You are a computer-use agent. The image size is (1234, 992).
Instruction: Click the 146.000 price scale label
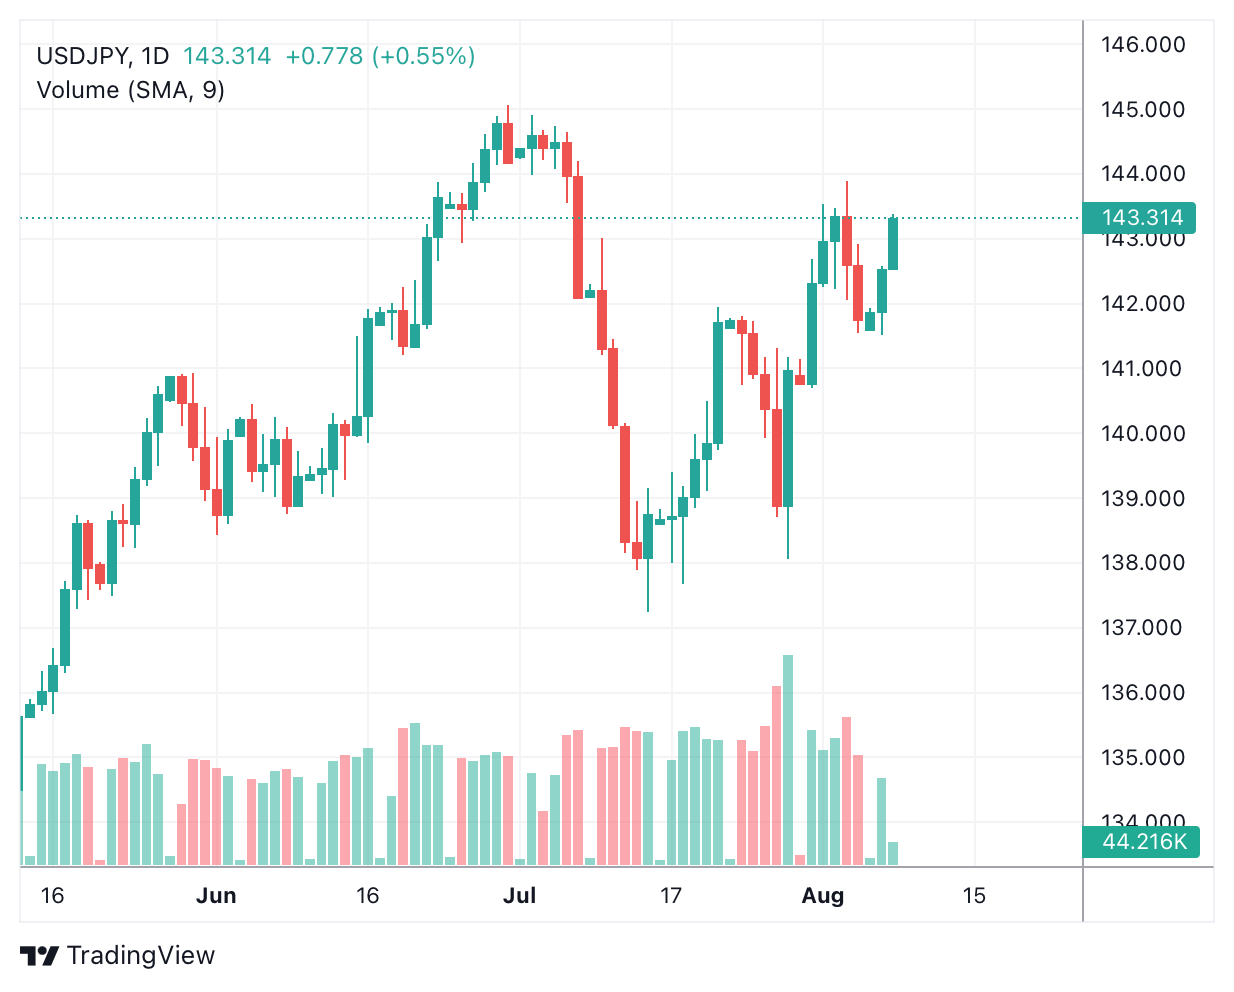tap(1142, 44)
